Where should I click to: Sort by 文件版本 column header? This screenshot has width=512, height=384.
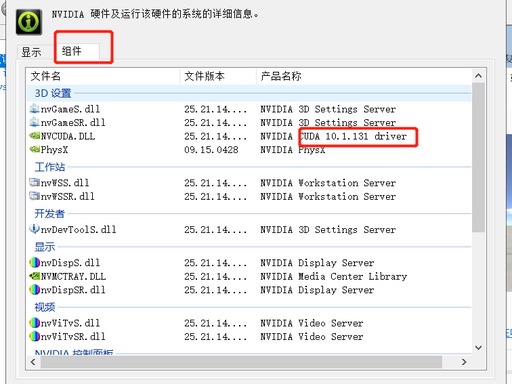click(218, 76)
